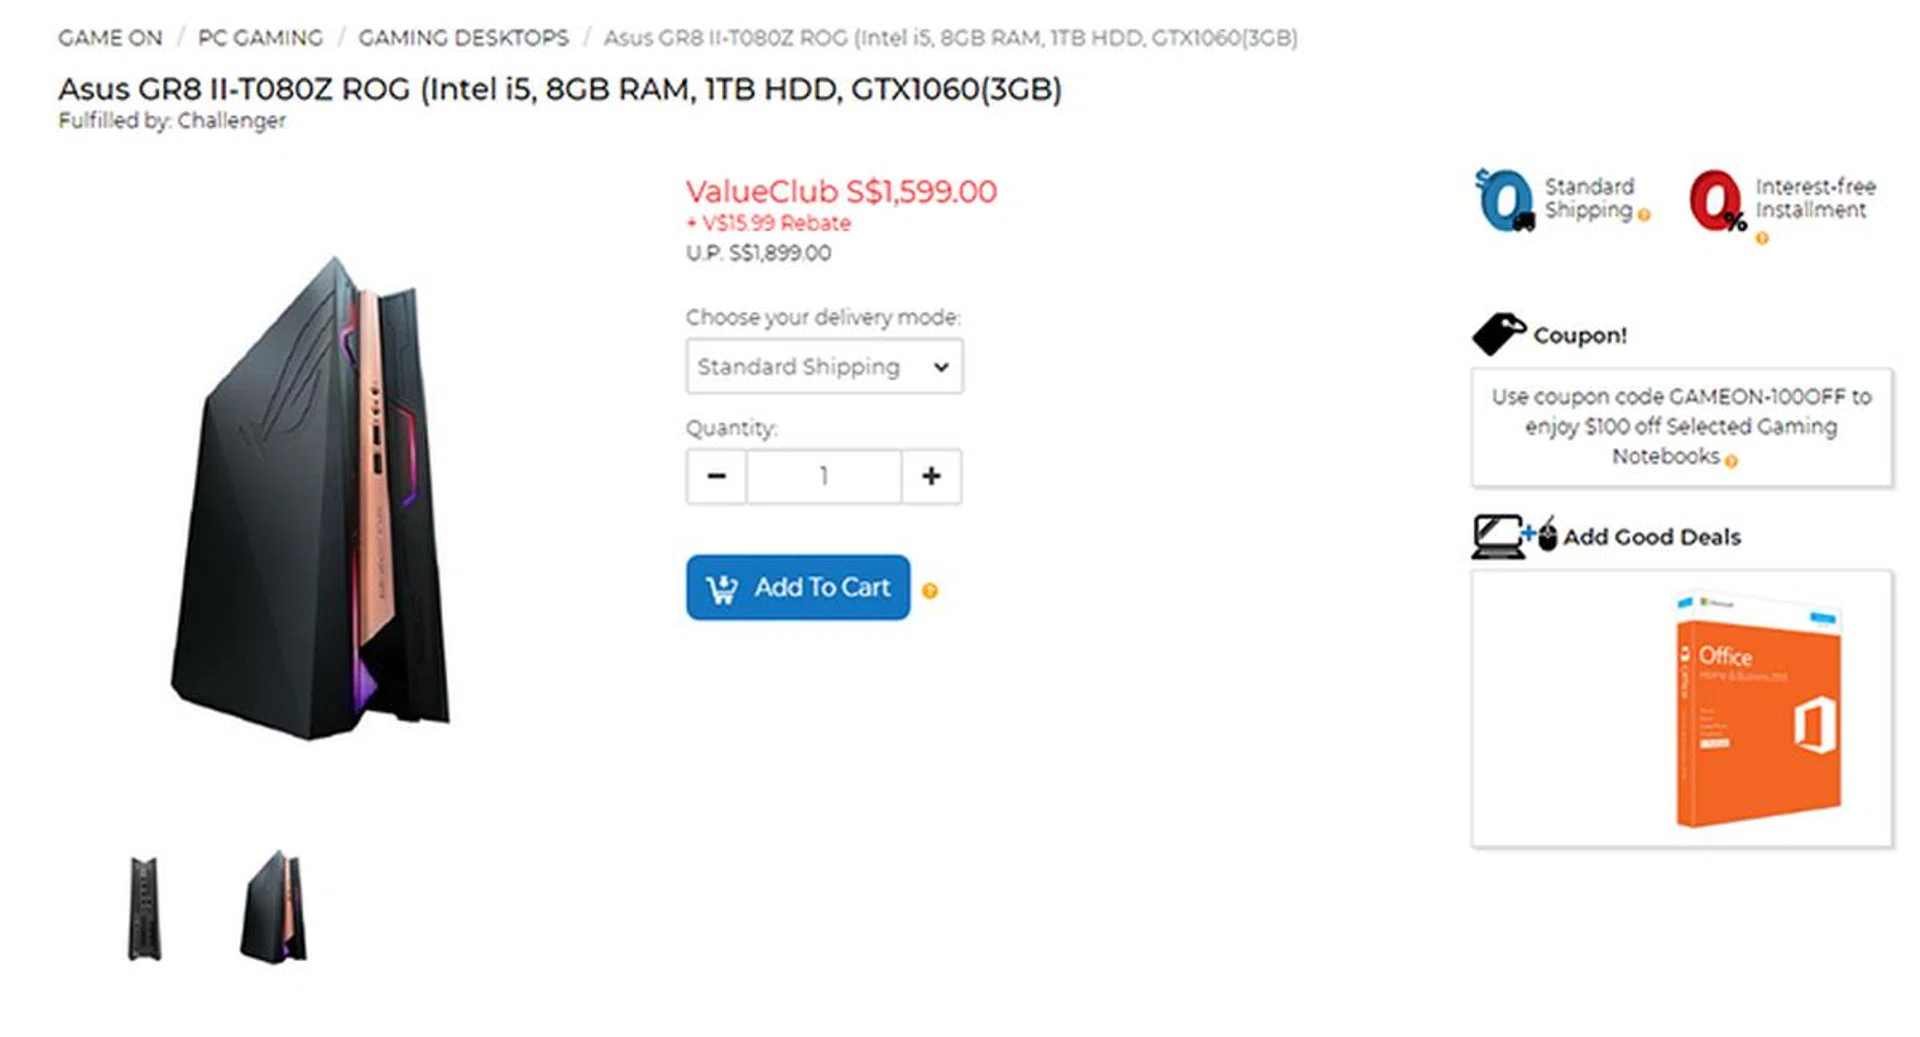Open the delivery mode dropdown
This screenshot has height=1037, width=1920.
click(825, 366)
